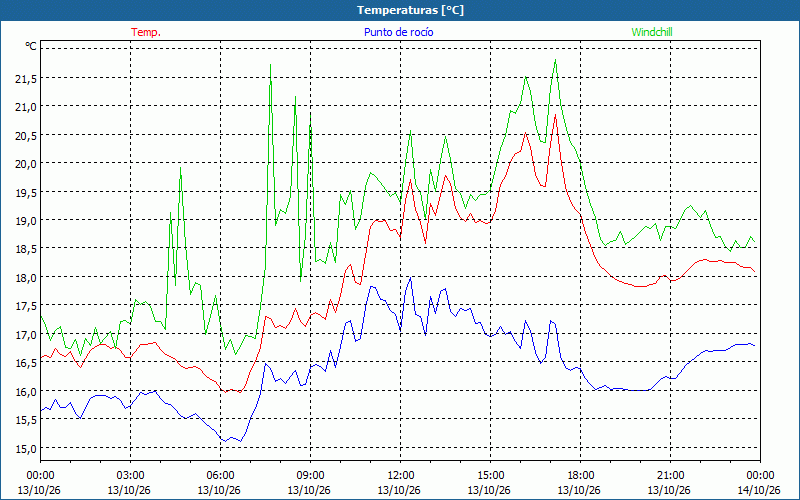
Task: Click the 18:00 time axis label
Action: coord(581,475)
